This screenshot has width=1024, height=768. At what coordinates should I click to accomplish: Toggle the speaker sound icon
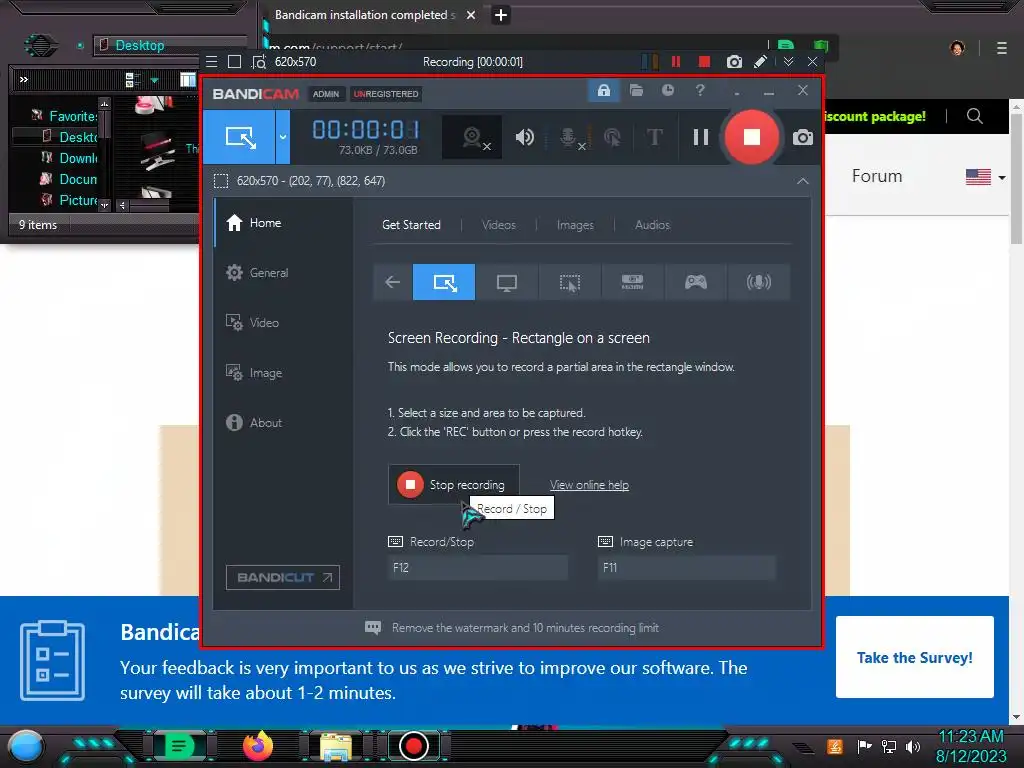(x=524, y=137)
